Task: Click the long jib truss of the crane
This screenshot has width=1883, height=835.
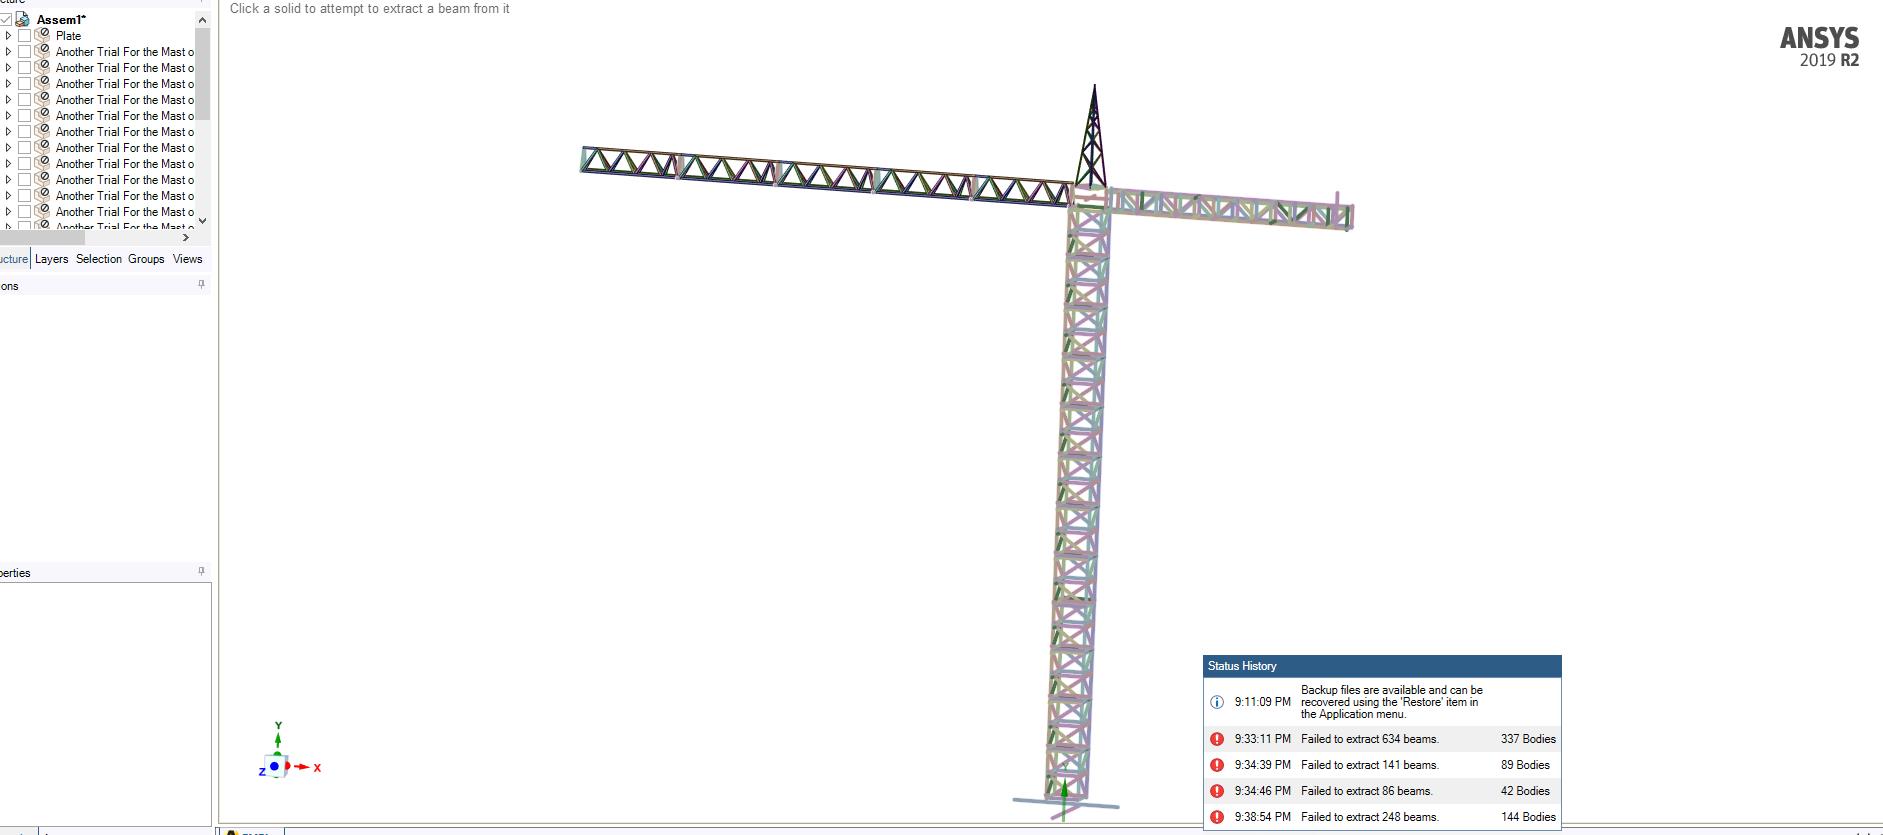Action: click(825, 176)
